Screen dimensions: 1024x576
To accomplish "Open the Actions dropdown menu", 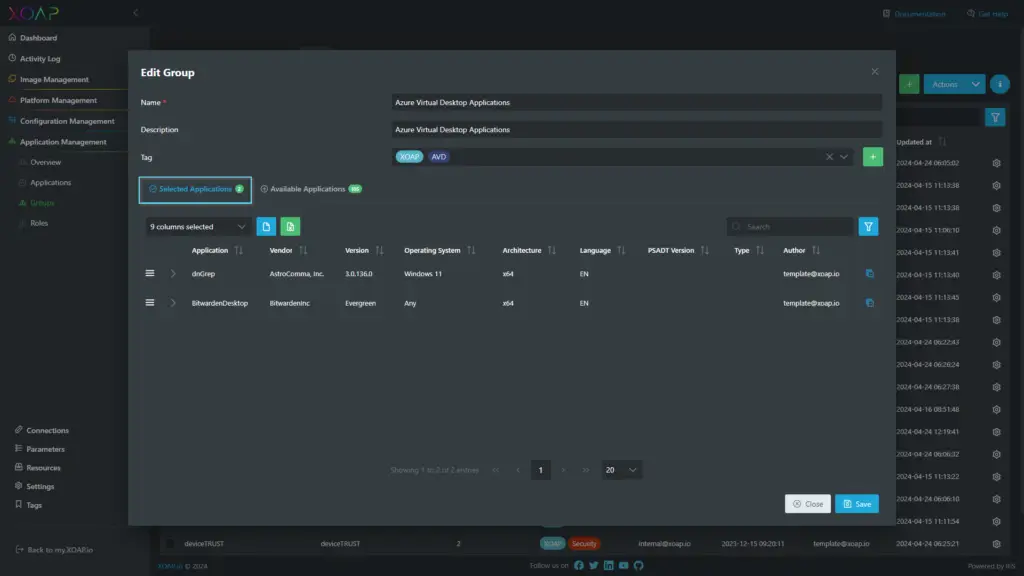I will (x=954, y=84).
